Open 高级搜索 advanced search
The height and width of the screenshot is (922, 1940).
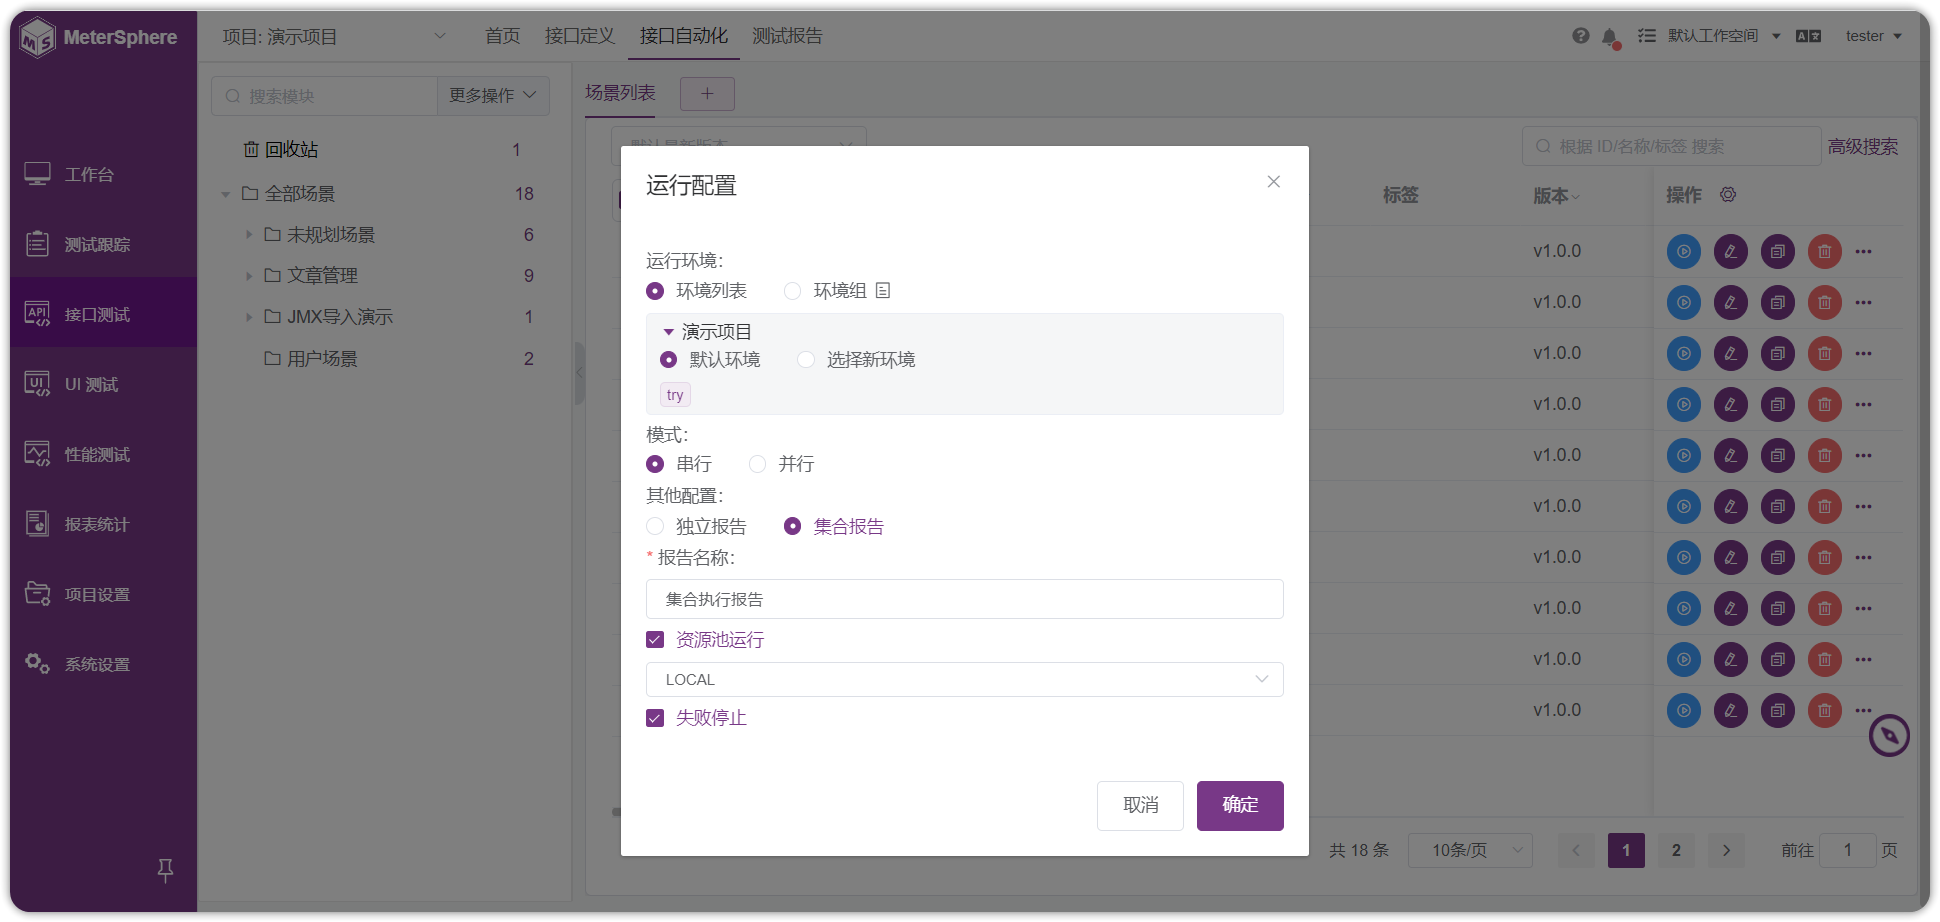(1863, 147)
